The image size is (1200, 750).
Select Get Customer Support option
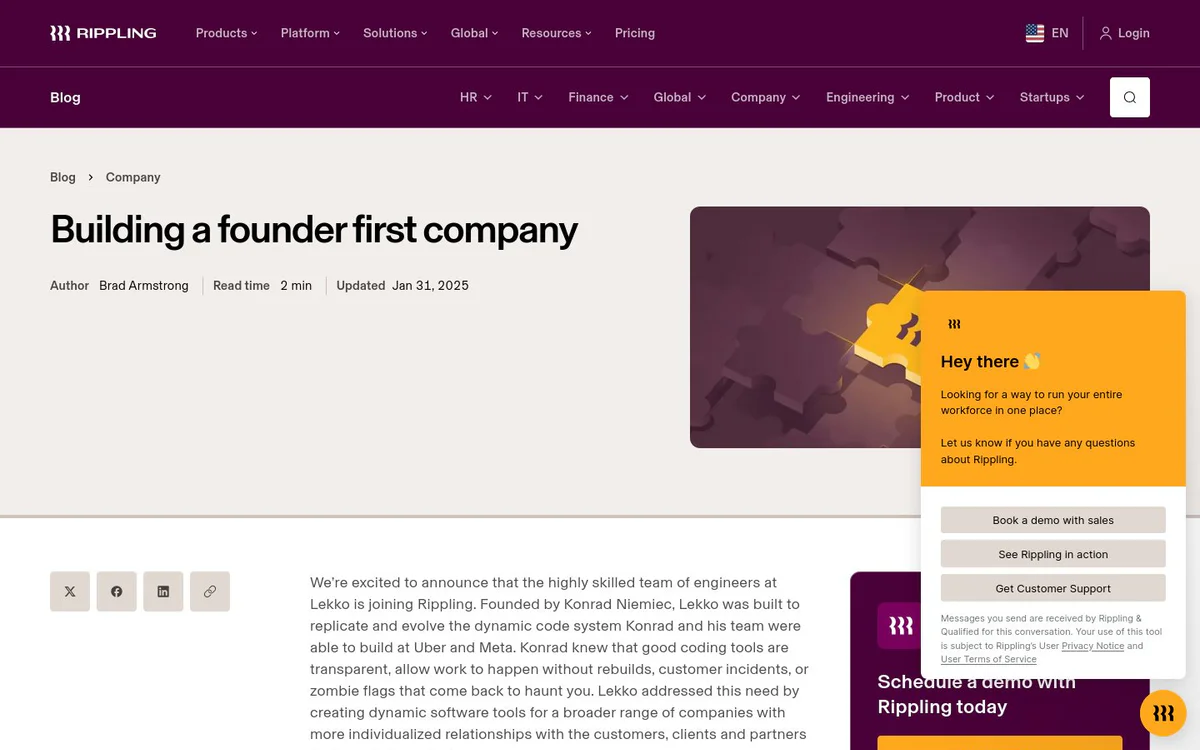coord(1053,588)
